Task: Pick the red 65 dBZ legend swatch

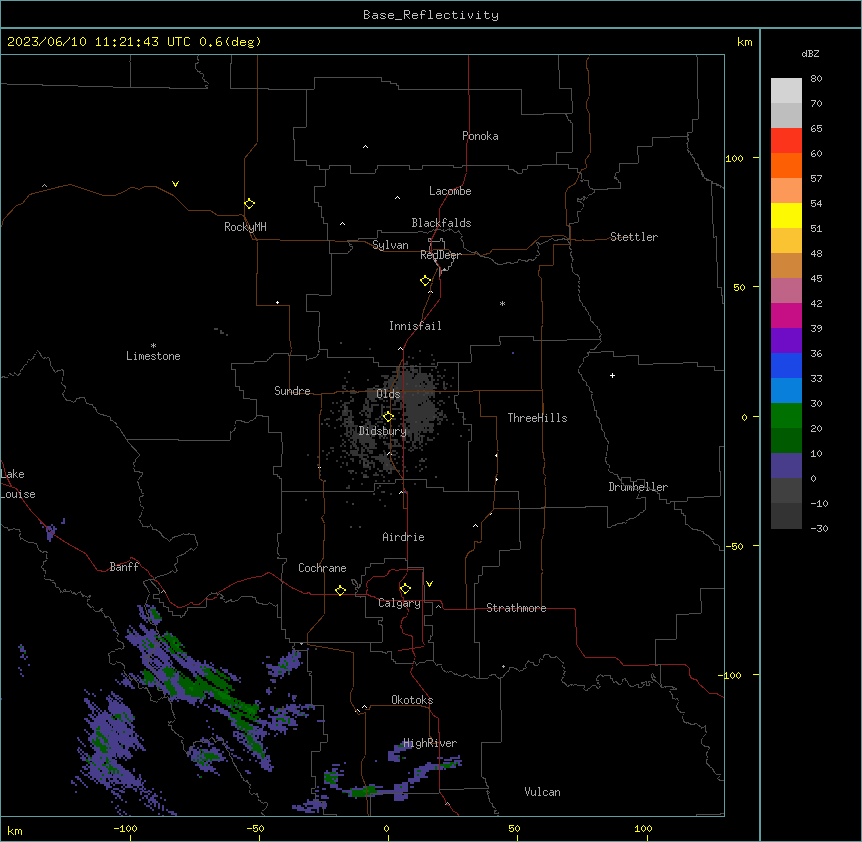Action: (x=786, y=140)
